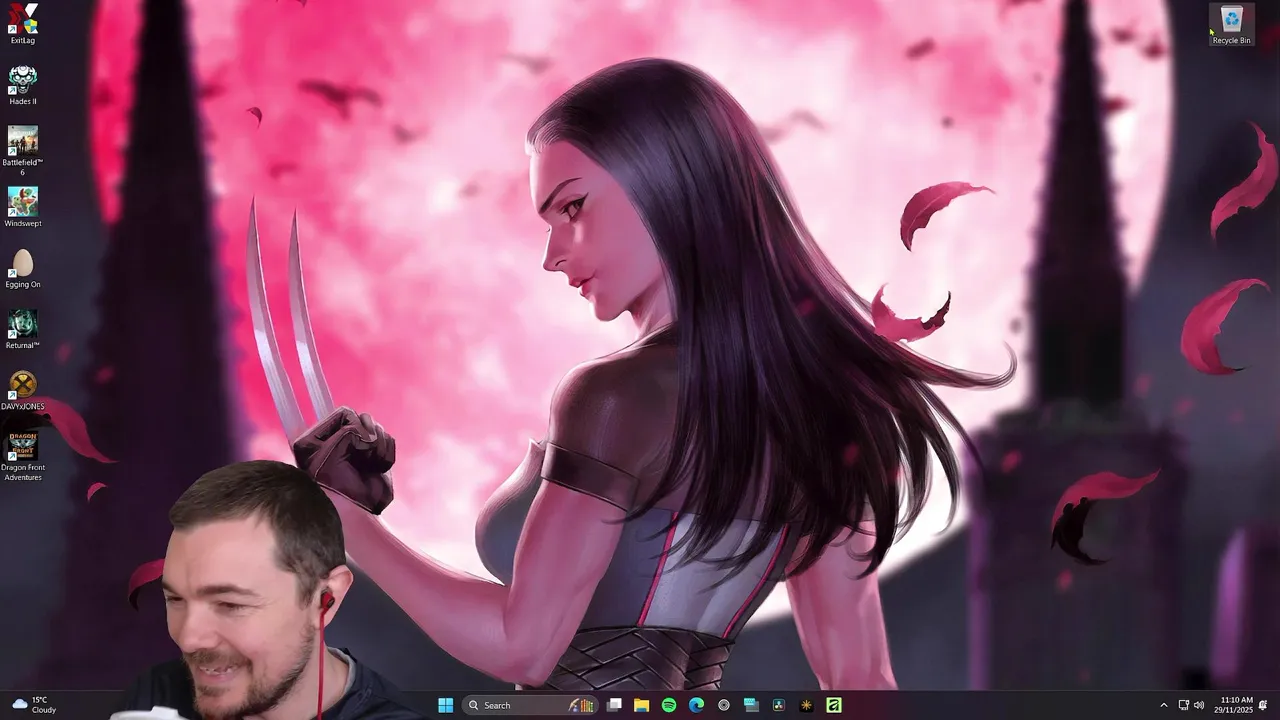Click the Egging On egg icon
The width and height of the screenshot is (1280, 720).
pyautogui.click(x=22, y=268)
